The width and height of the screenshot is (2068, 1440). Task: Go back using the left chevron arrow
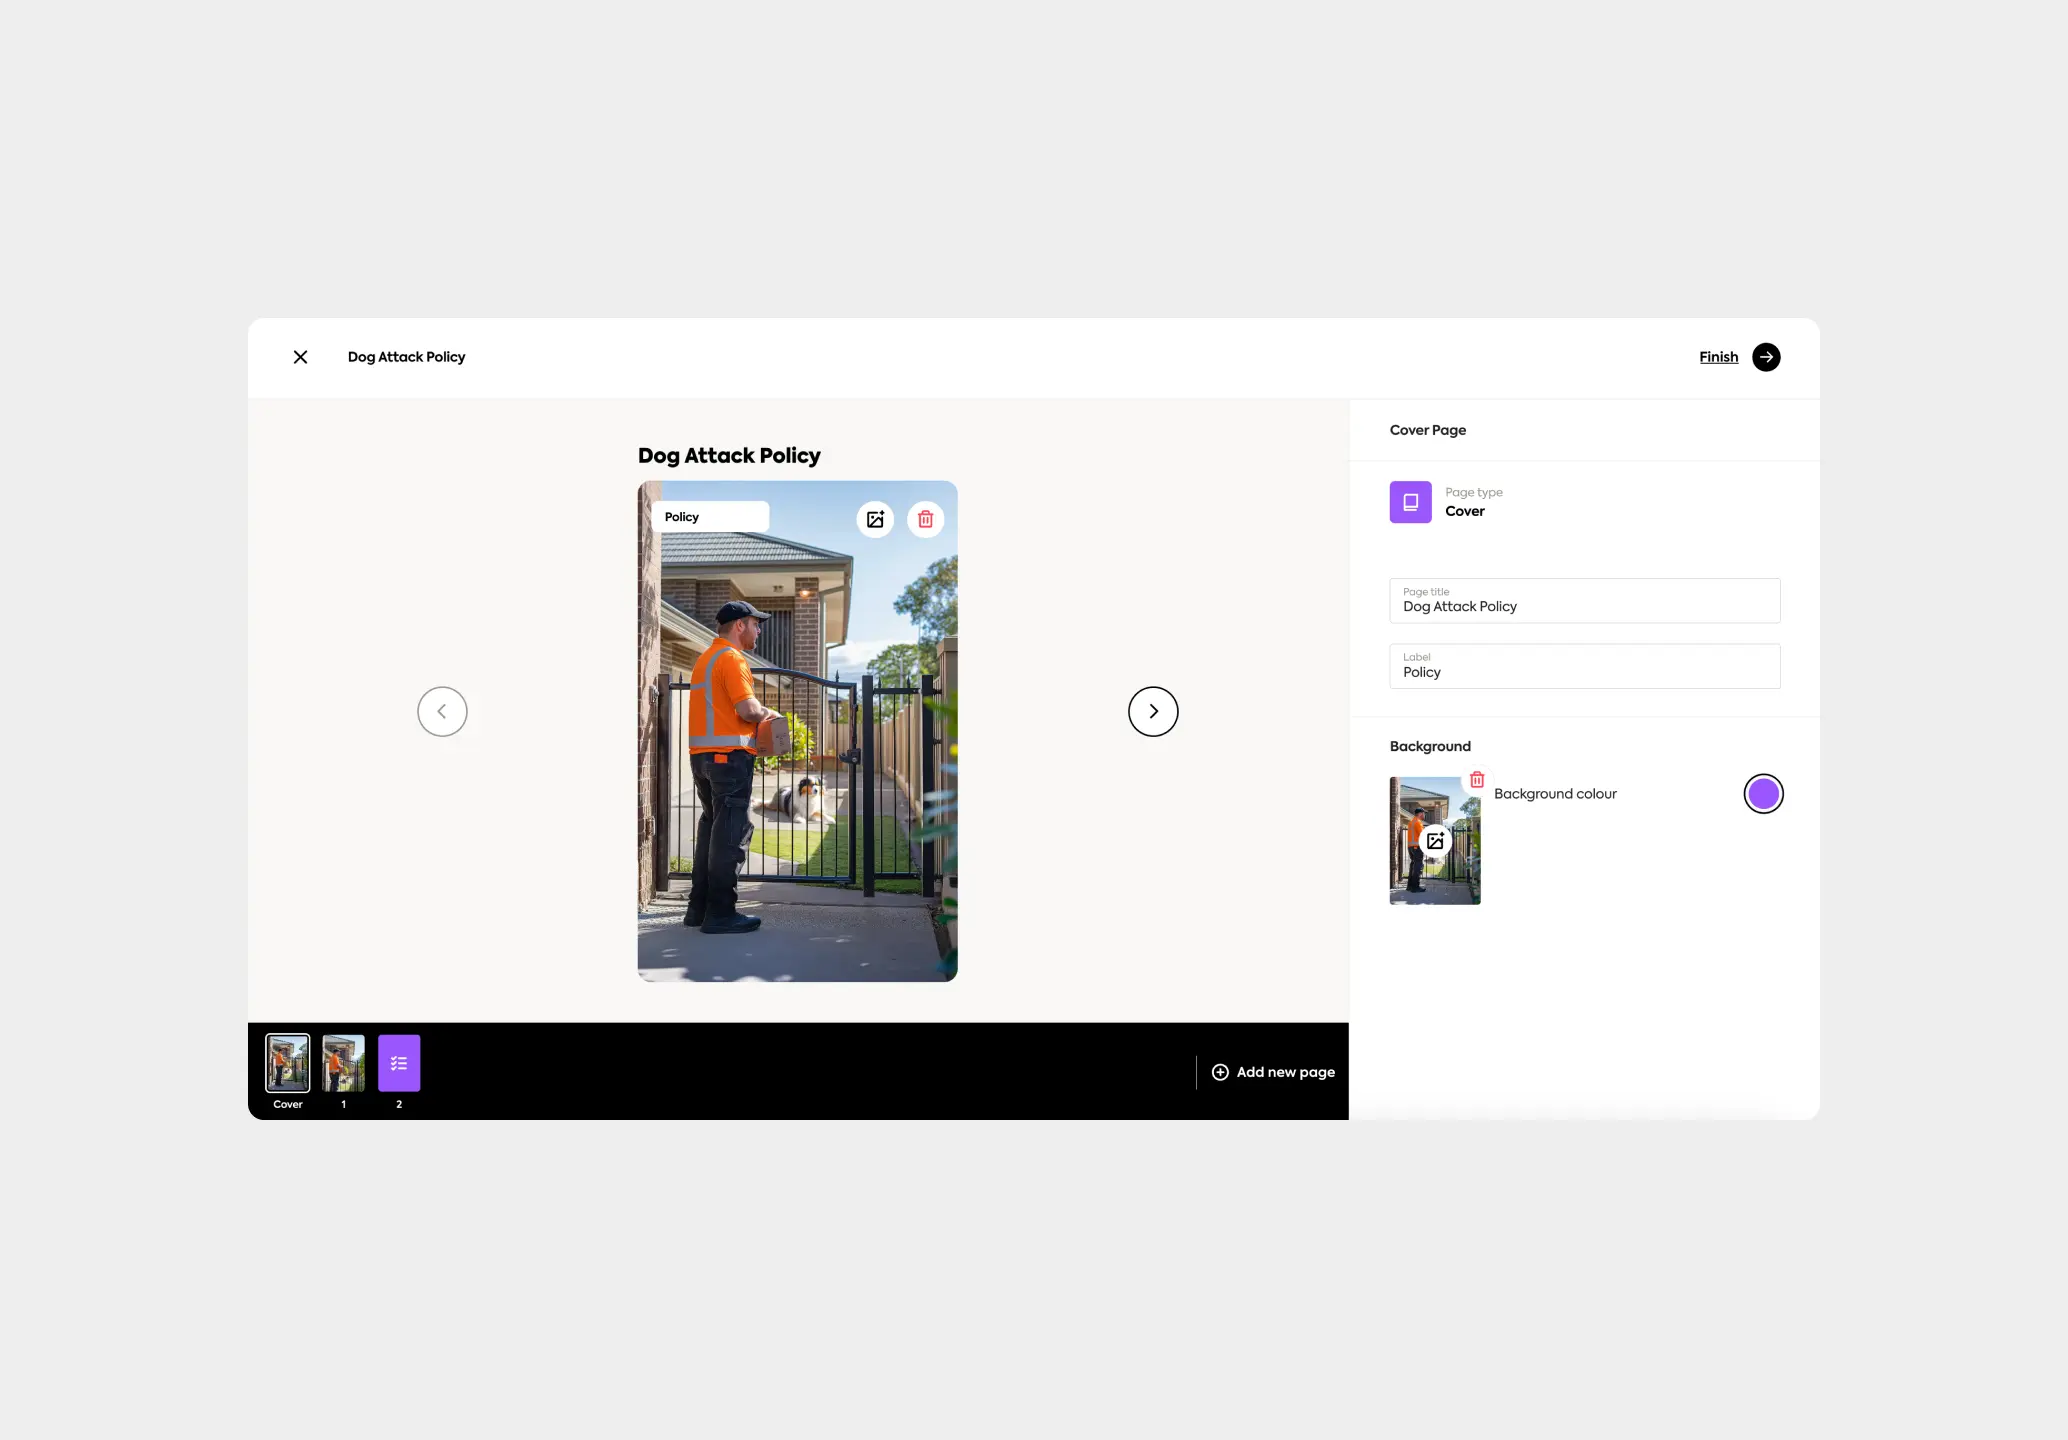[442, 711]
